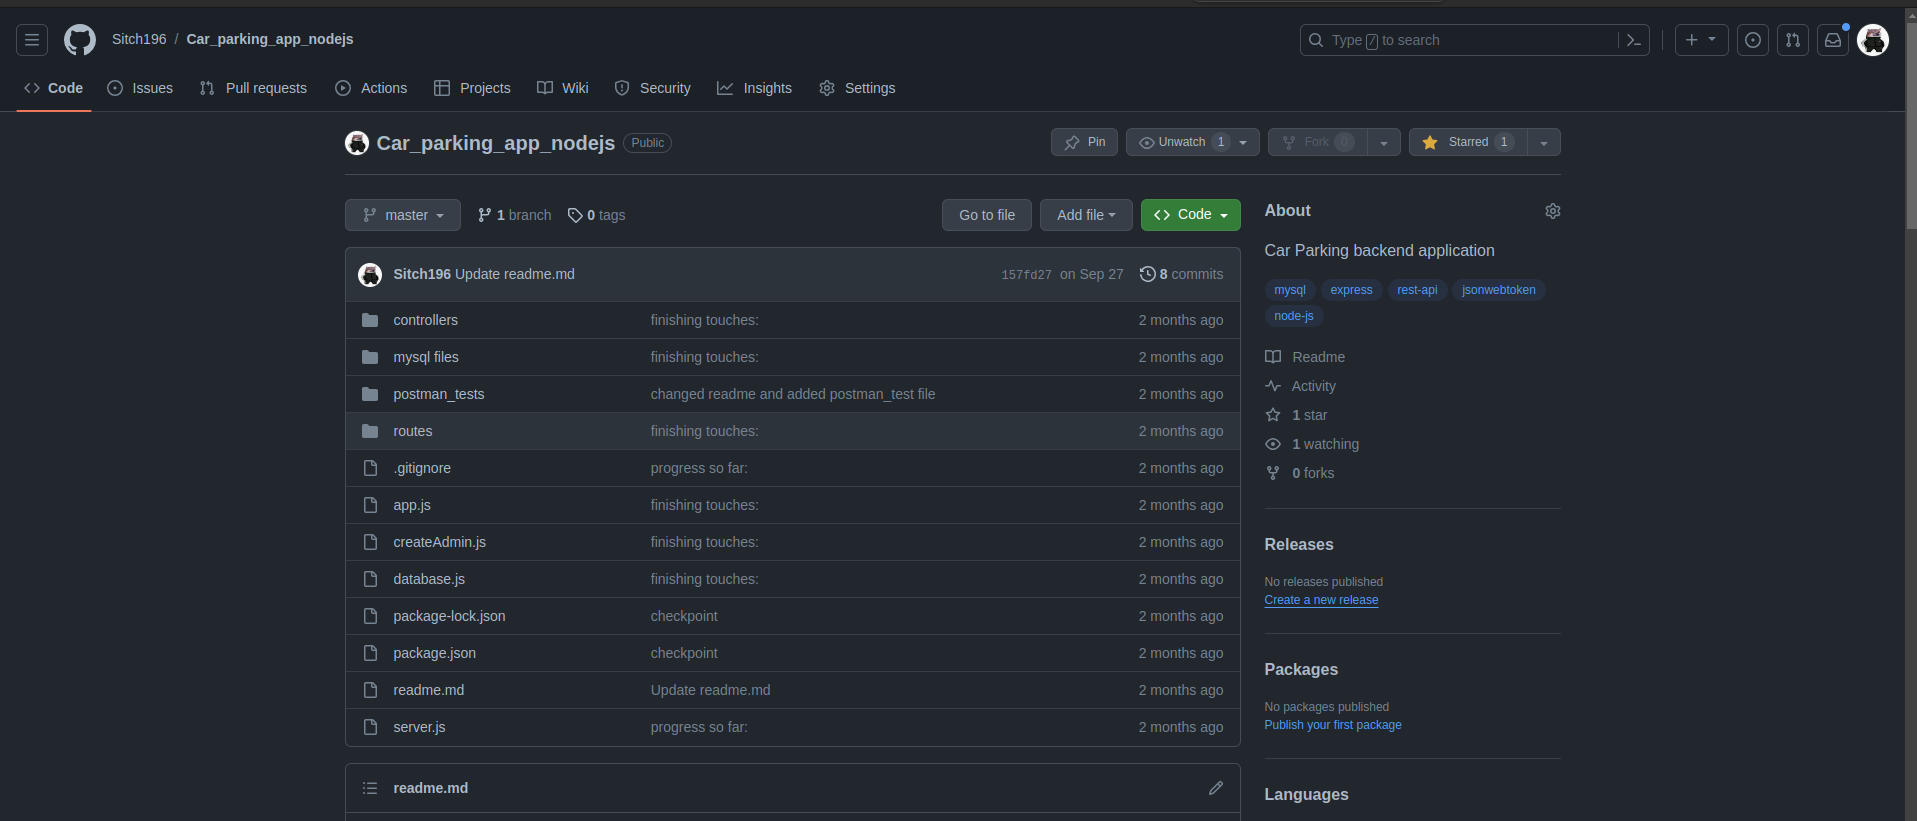Click the search input field
The height and width of the screenshot is (821, 1917).
[x=1474, y=40]
